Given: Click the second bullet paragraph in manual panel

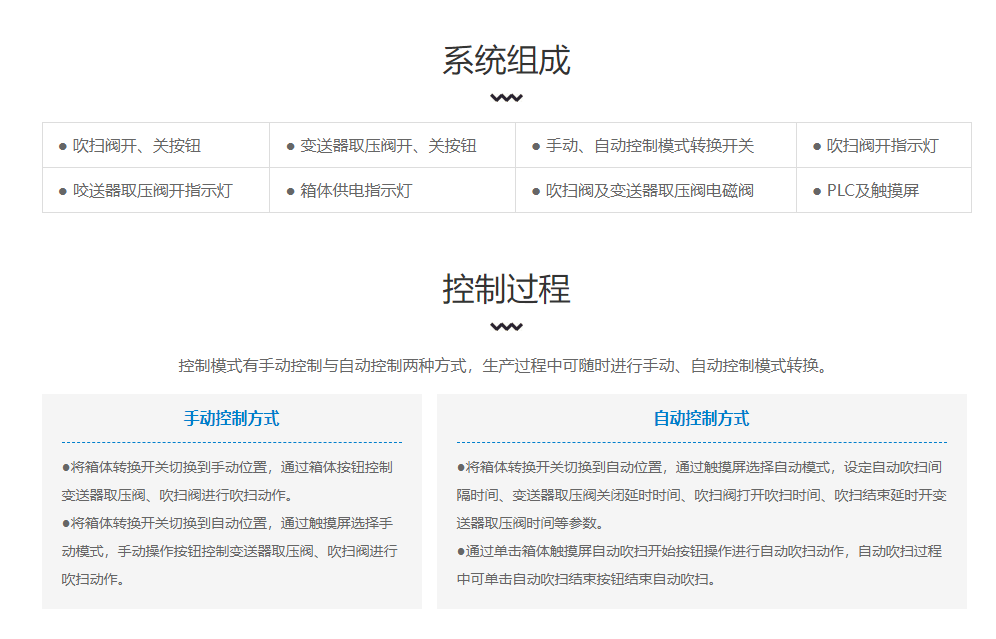Looking at the screenshot, I should pyautogui.click(x=230, y=551).
